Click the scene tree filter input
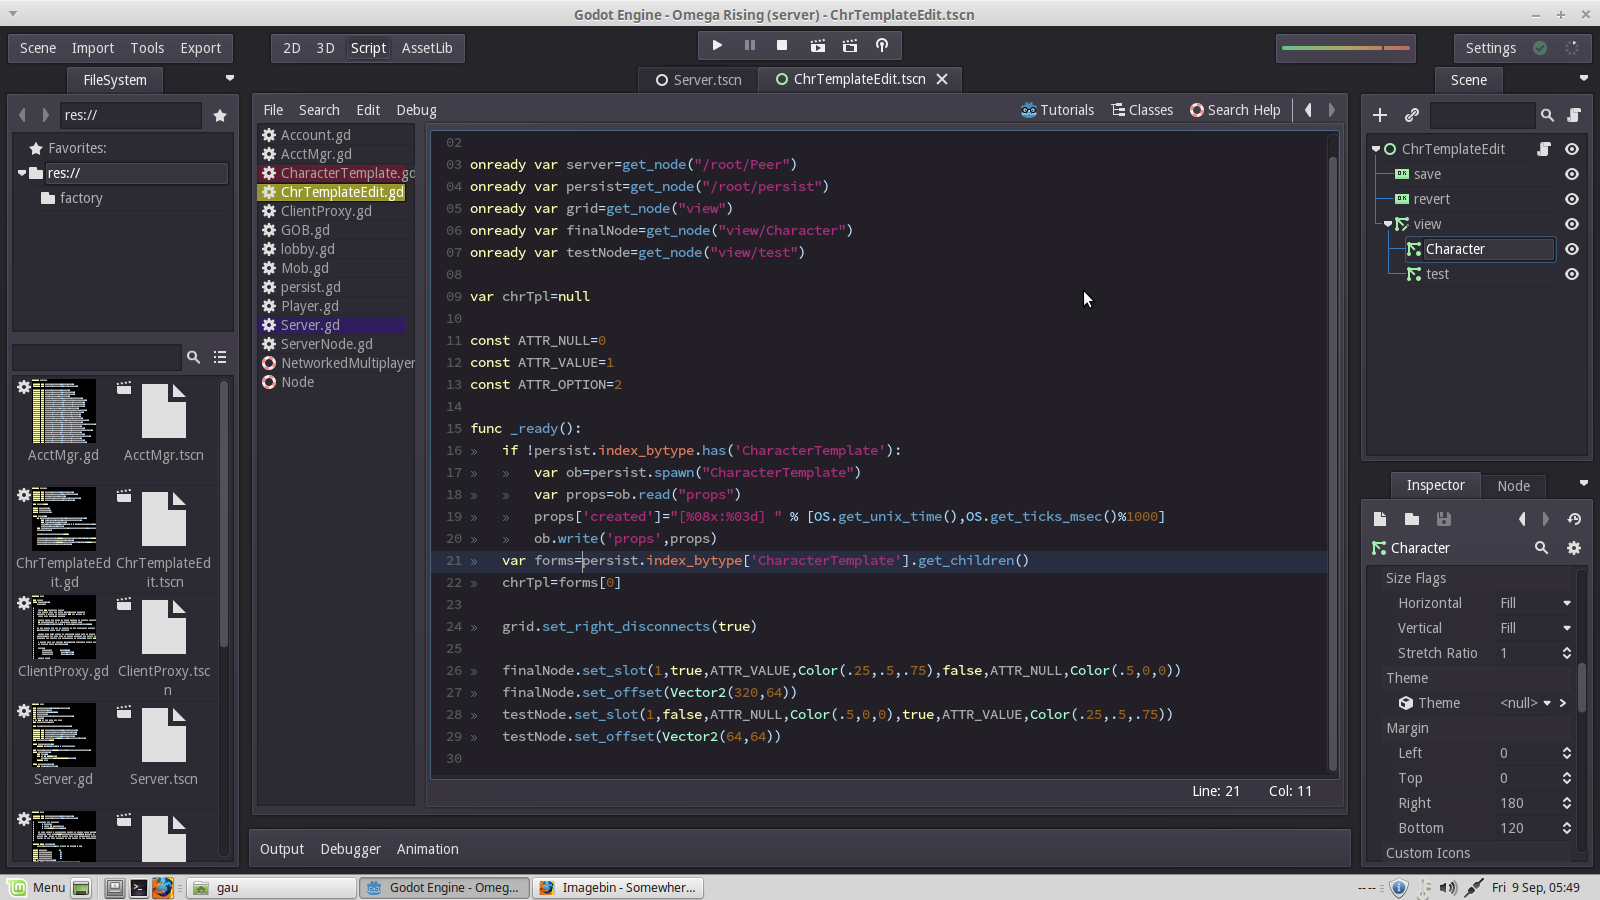The image size is (1600, 900). (1481, 115)
